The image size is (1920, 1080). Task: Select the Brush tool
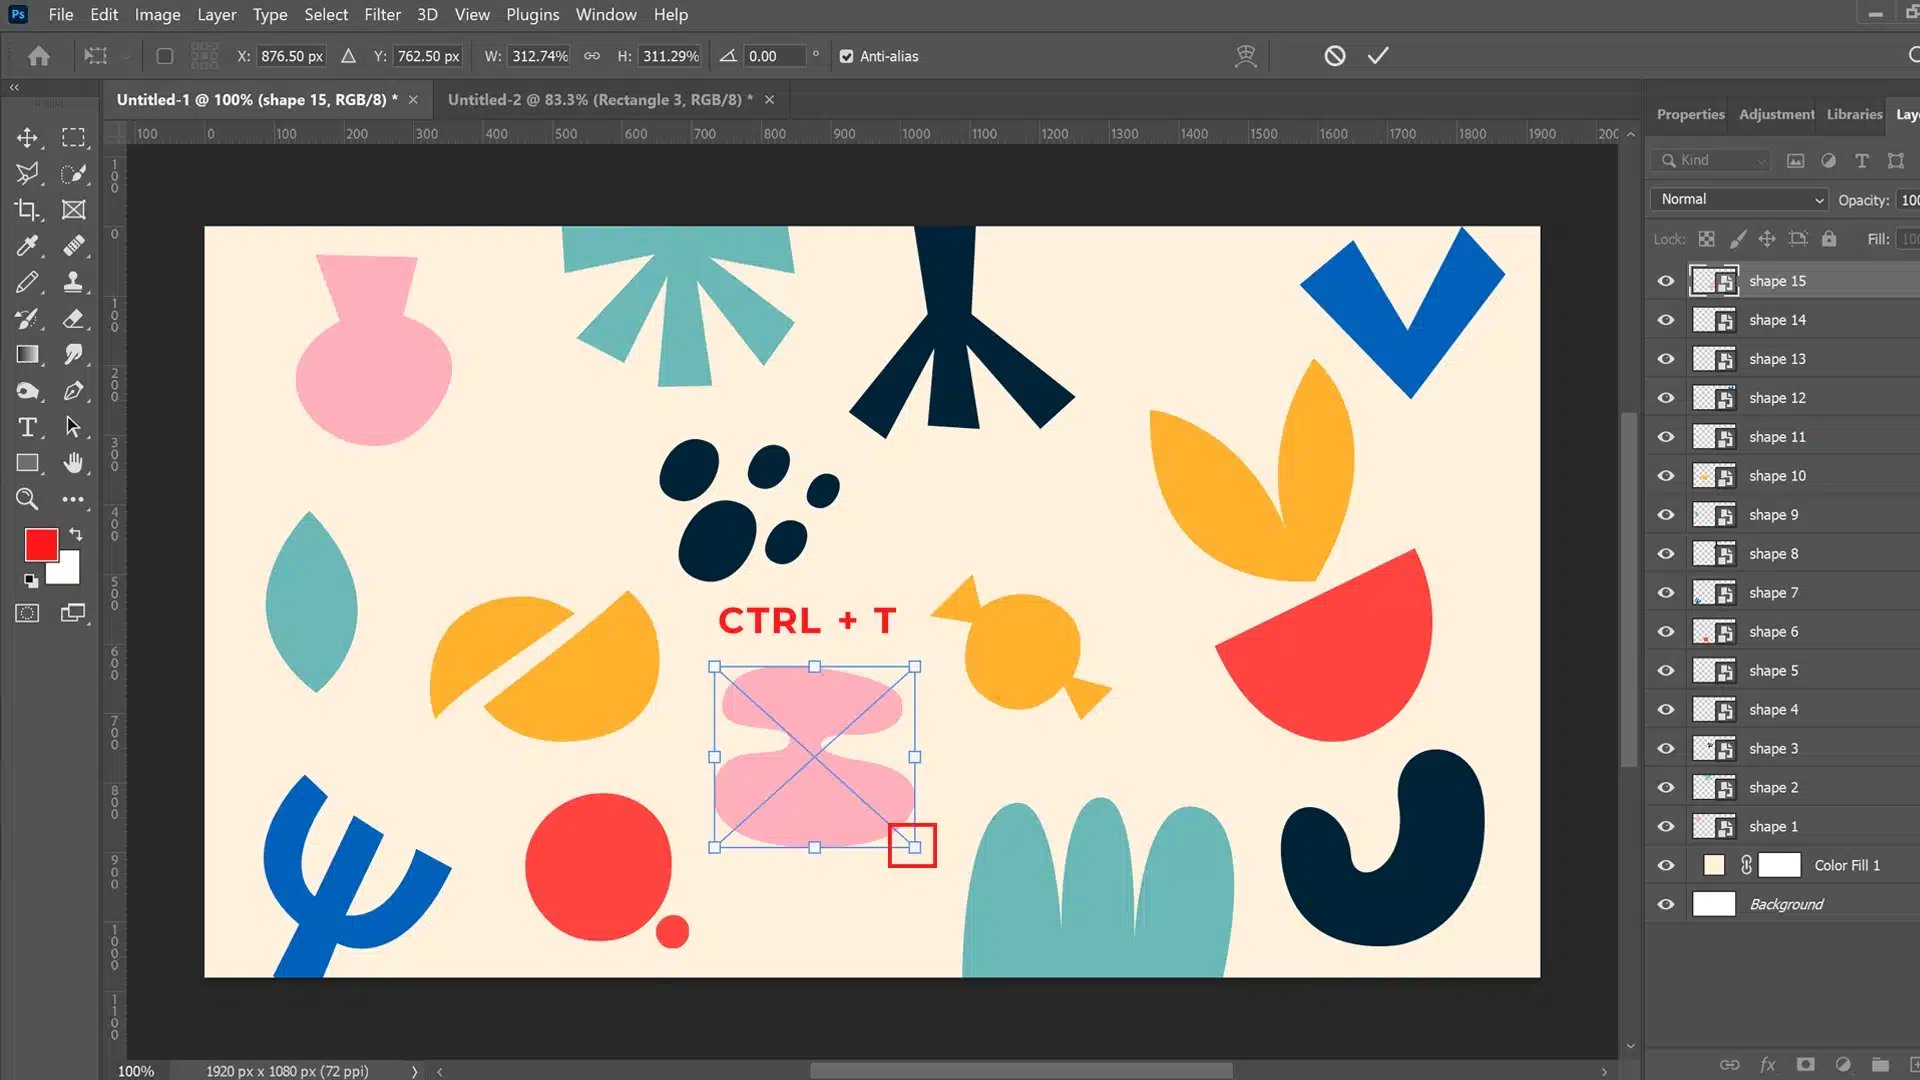[27, 282]
